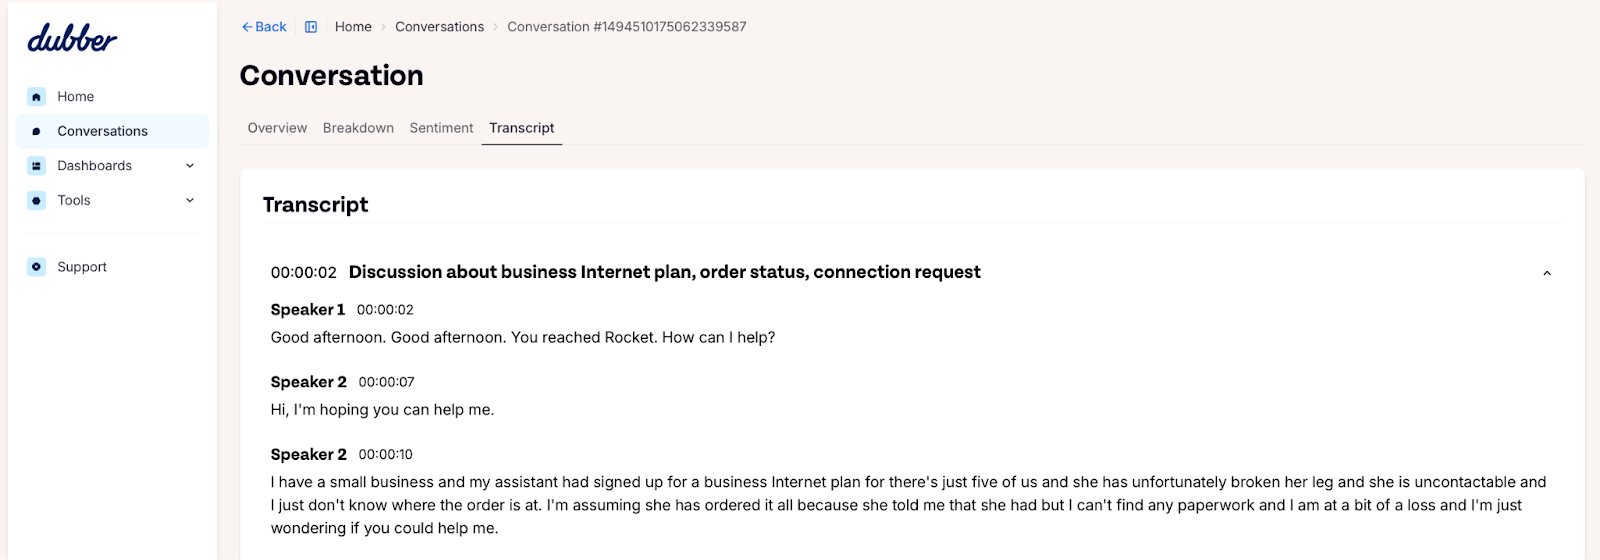Open Conversations breadcrumb link
This screenshot has width=1600, height=560.
point(439,27)
